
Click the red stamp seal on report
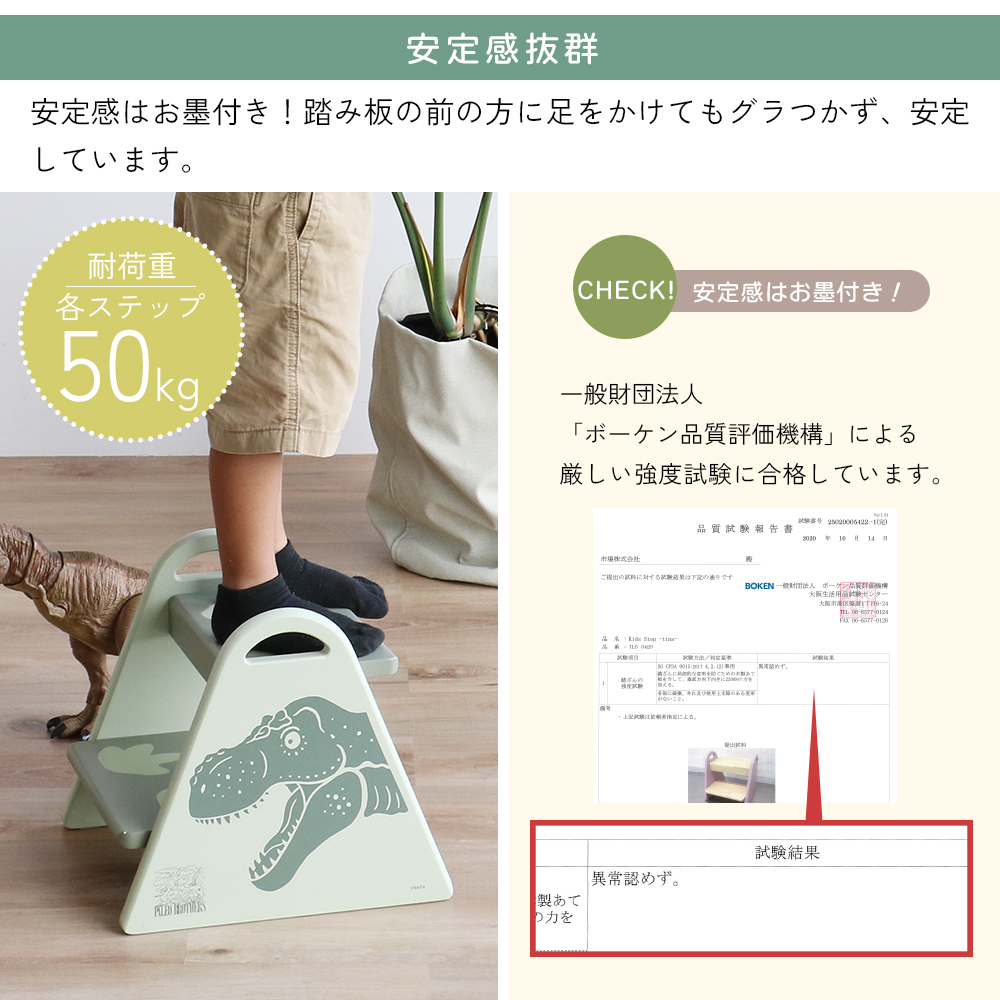(x=858, y=599)
